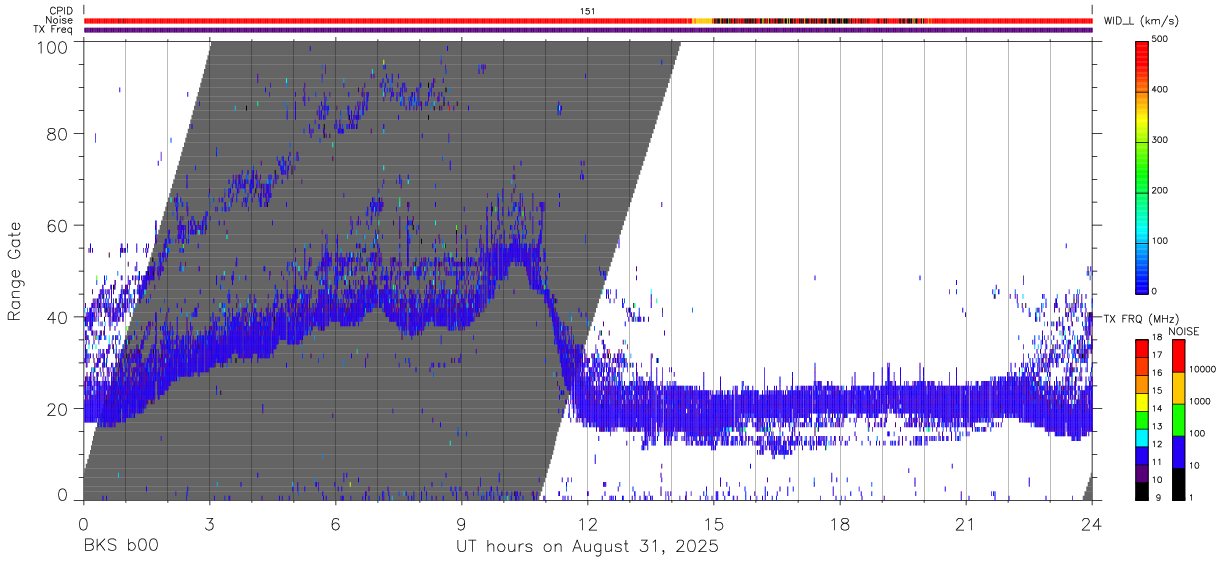Click the purple TX Freq strip above the plot
1228x567 pixels.
tap(588, 30)
